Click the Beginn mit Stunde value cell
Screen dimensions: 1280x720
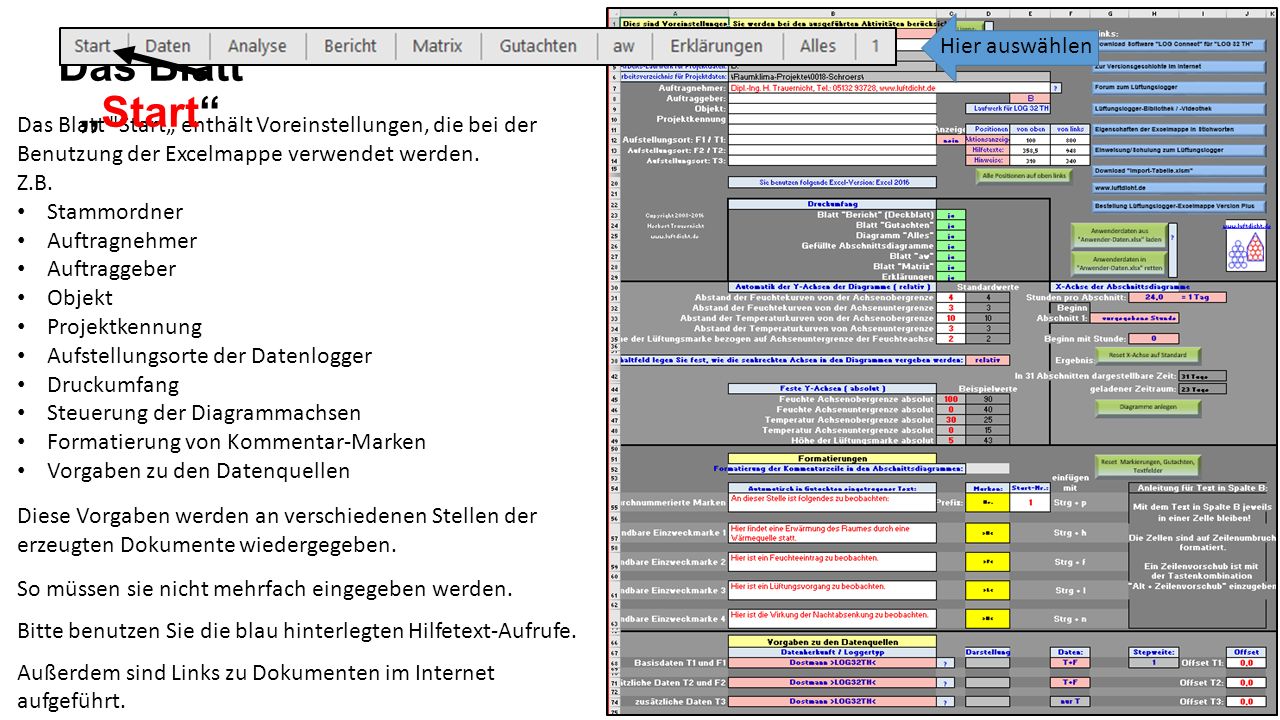1152,338
